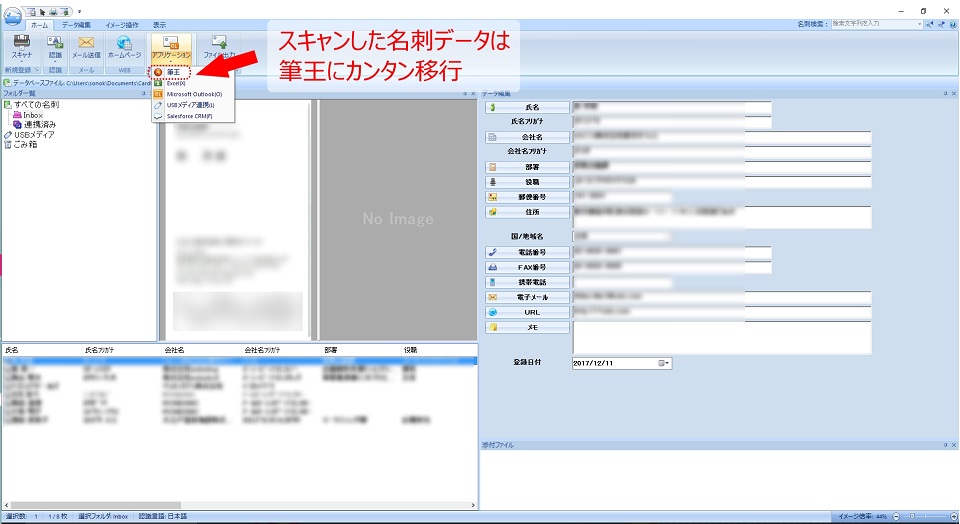Screen dimensions: 960x524
Task: Click the empty メモ text area
Action: click(x=722, y=337)
